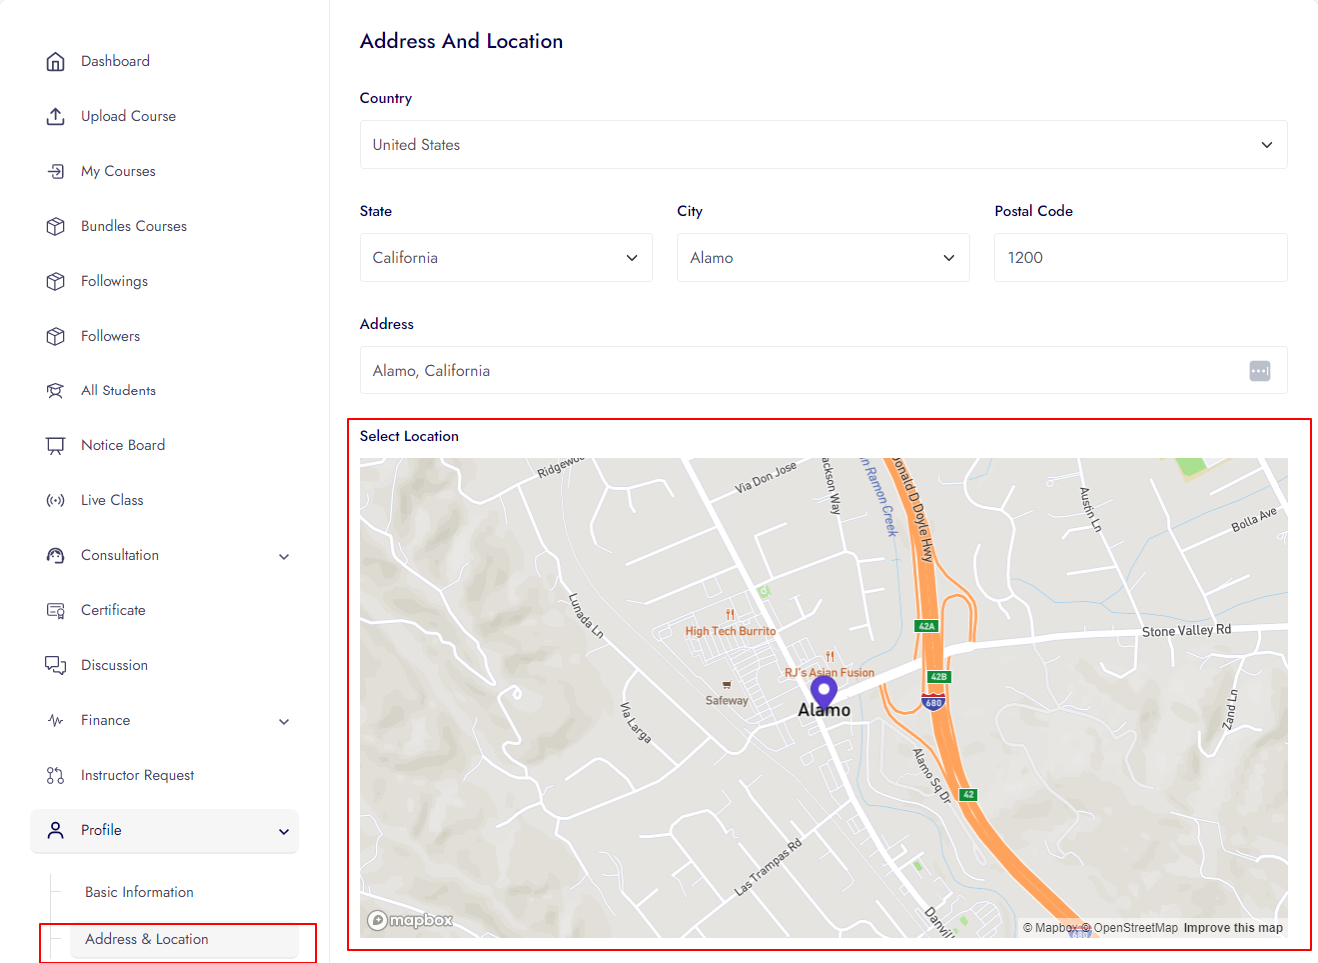Click the Discussion chat bubbles icon
This screenshot has height=963, width=1318.
pyautogui.click(x=56, y=666)
